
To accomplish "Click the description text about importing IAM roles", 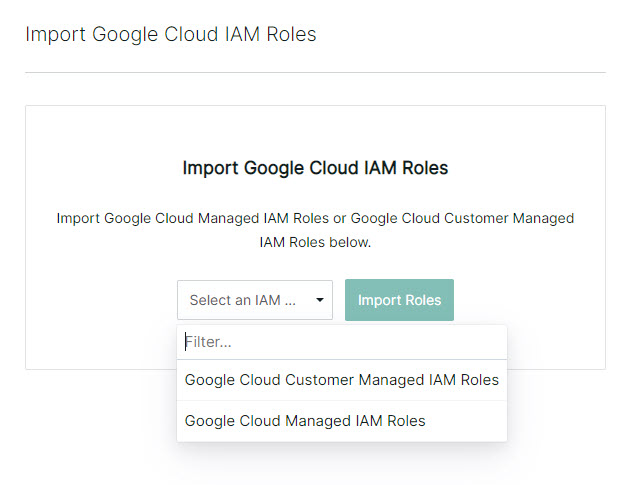I will tap(315, 230).
